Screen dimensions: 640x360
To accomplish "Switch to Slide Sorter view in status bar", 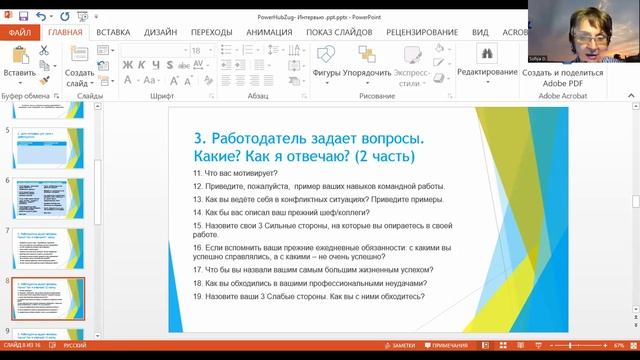I will click(x=503, y=345).
